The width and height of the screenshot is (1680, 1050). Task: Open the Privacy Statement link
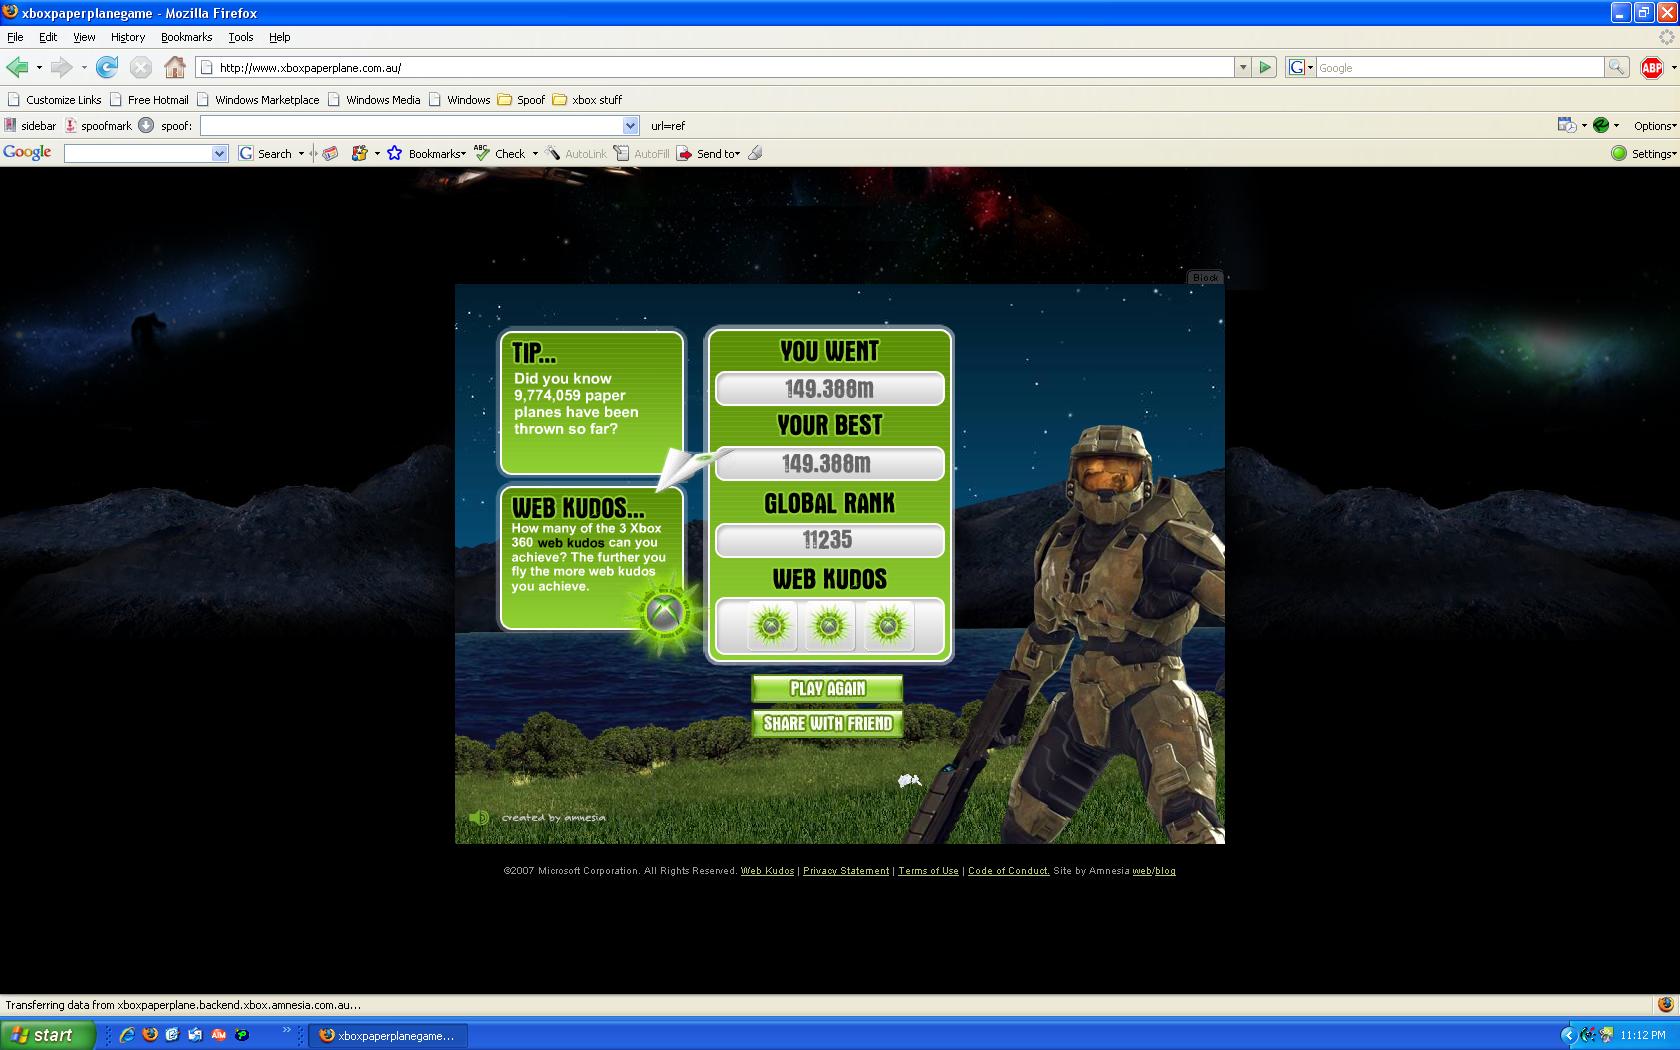[x=846, y=871]
